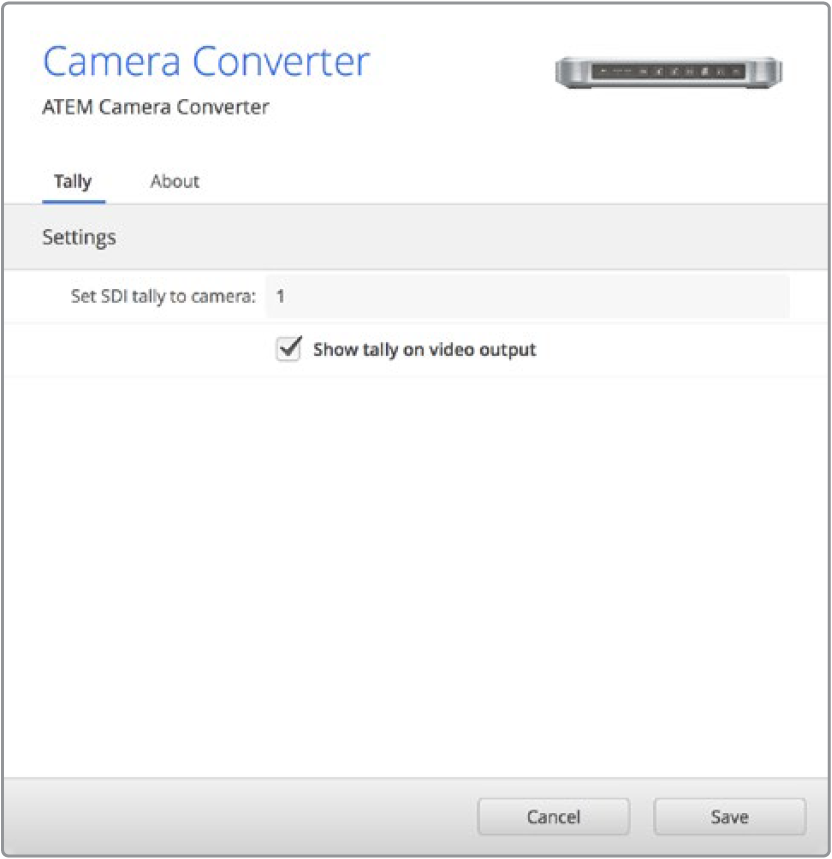Click the 'Show tally on video output' label
This screenshot has width=832, height=859.
point(424,350)
